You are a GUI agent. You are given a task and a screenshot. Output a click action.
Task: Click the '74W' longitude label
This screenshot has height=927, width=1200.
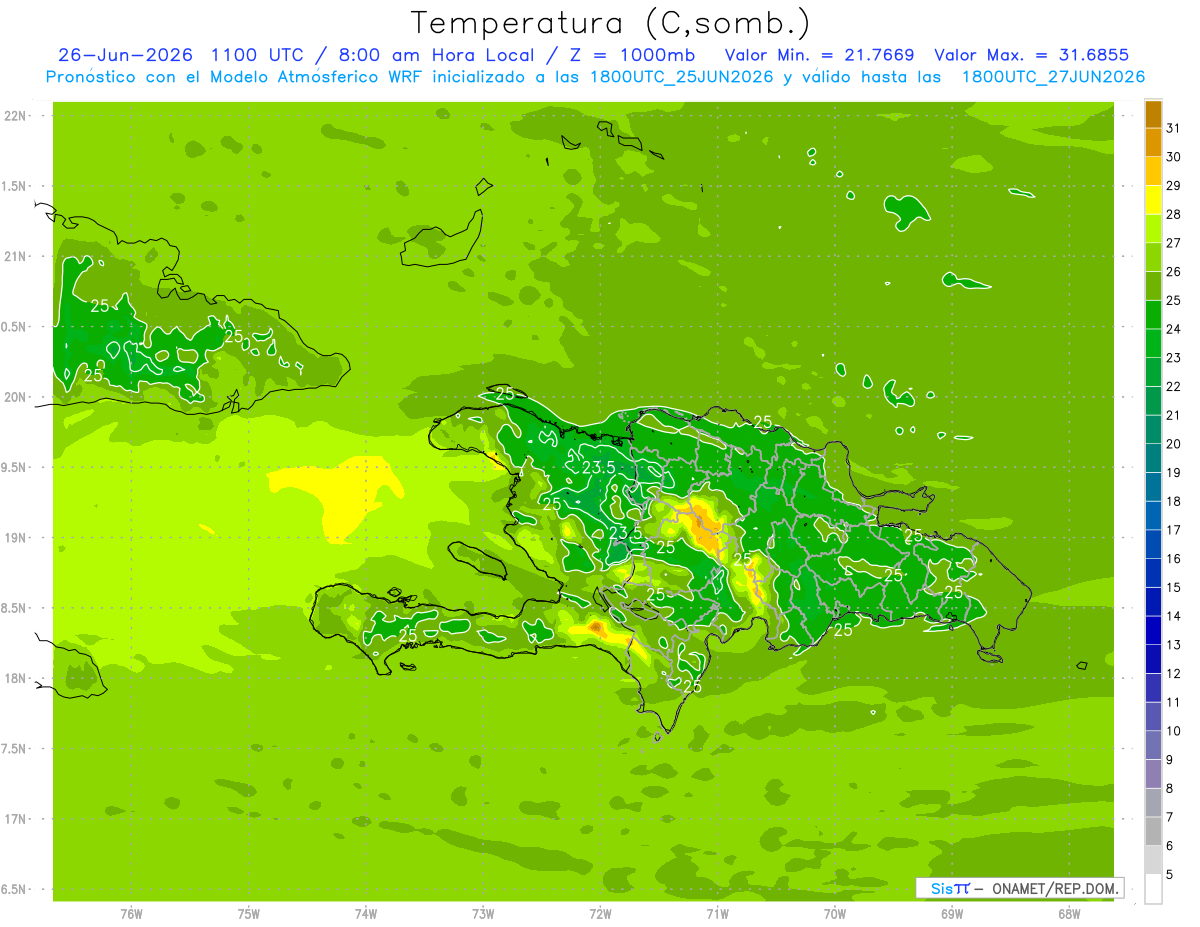click(x=366, y=913)
